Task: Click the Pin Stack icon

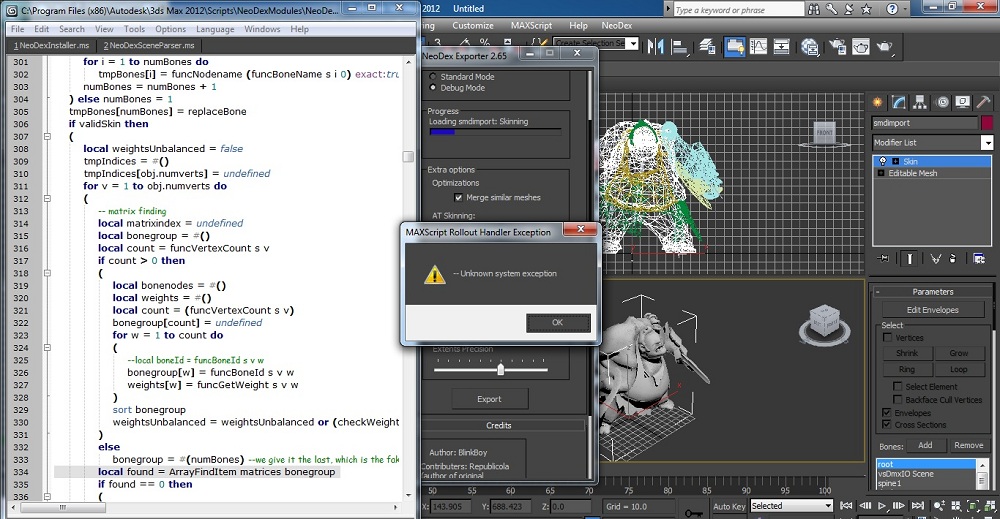Action: pos(883,258)
